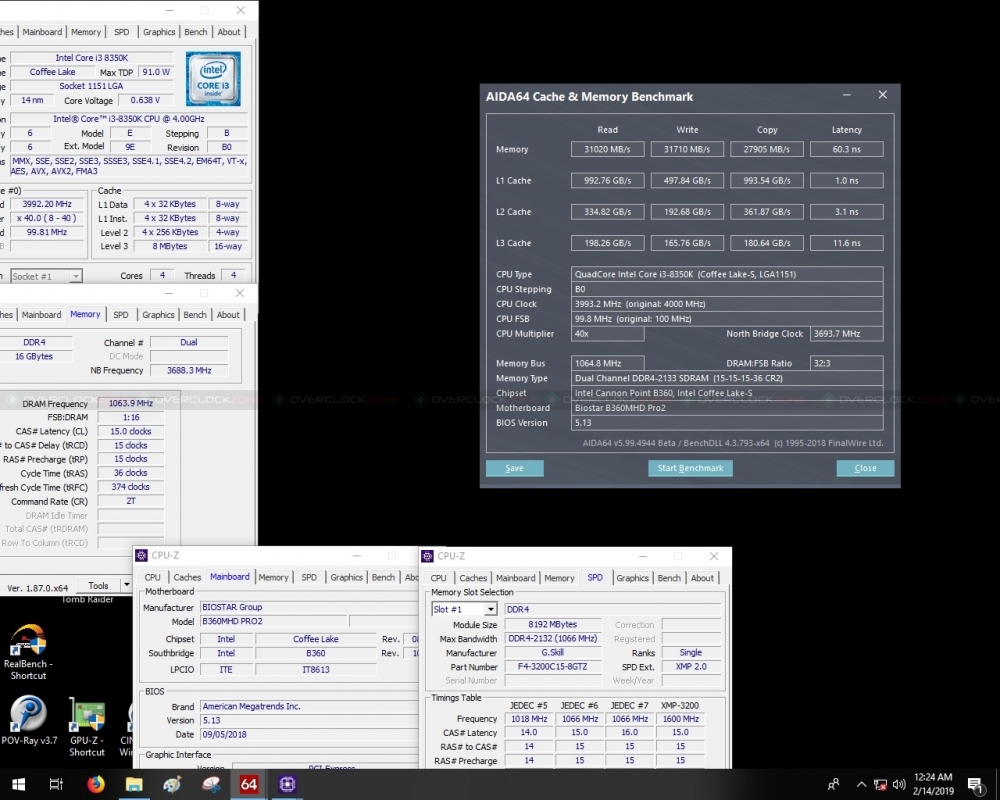Click the Memory Read value 31020 MB/s
The height and width of the screenshot is (800, 1000).
(x=608, y=149)
